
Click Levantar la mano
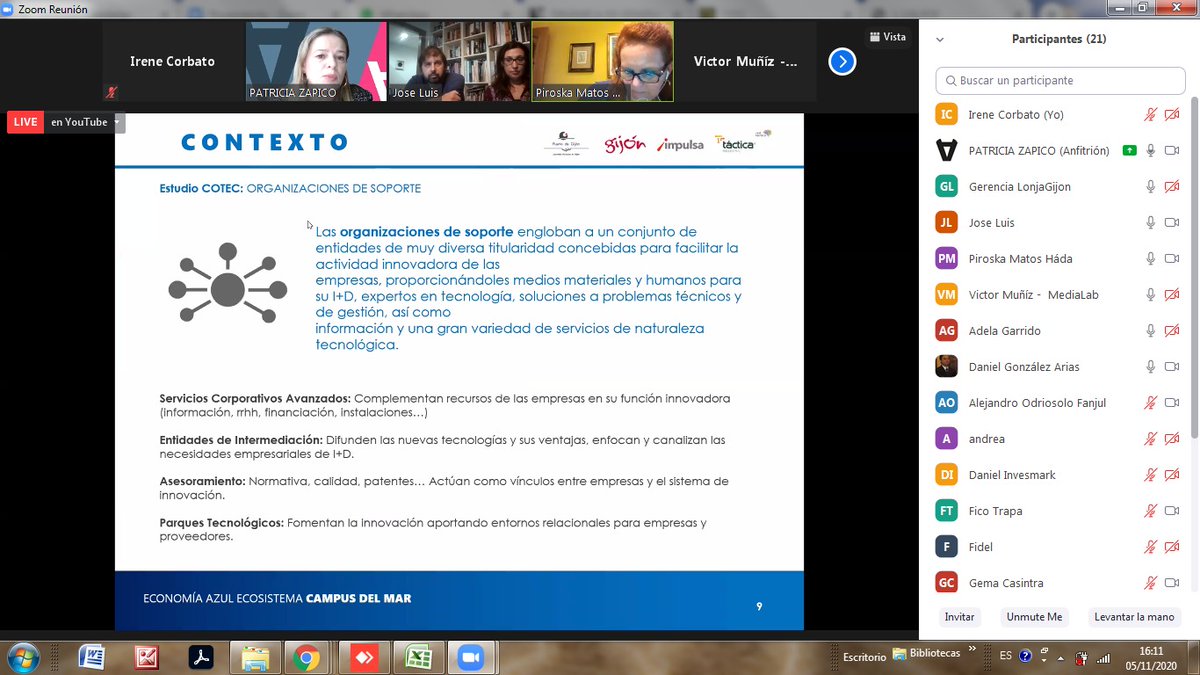[x=1134, y=617]
